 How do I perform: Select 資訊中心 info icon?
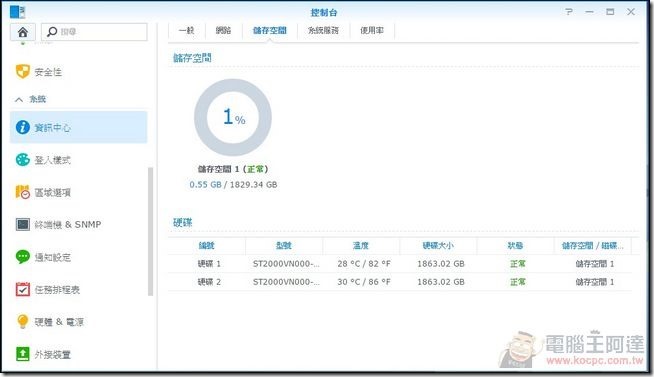point(23,127)
